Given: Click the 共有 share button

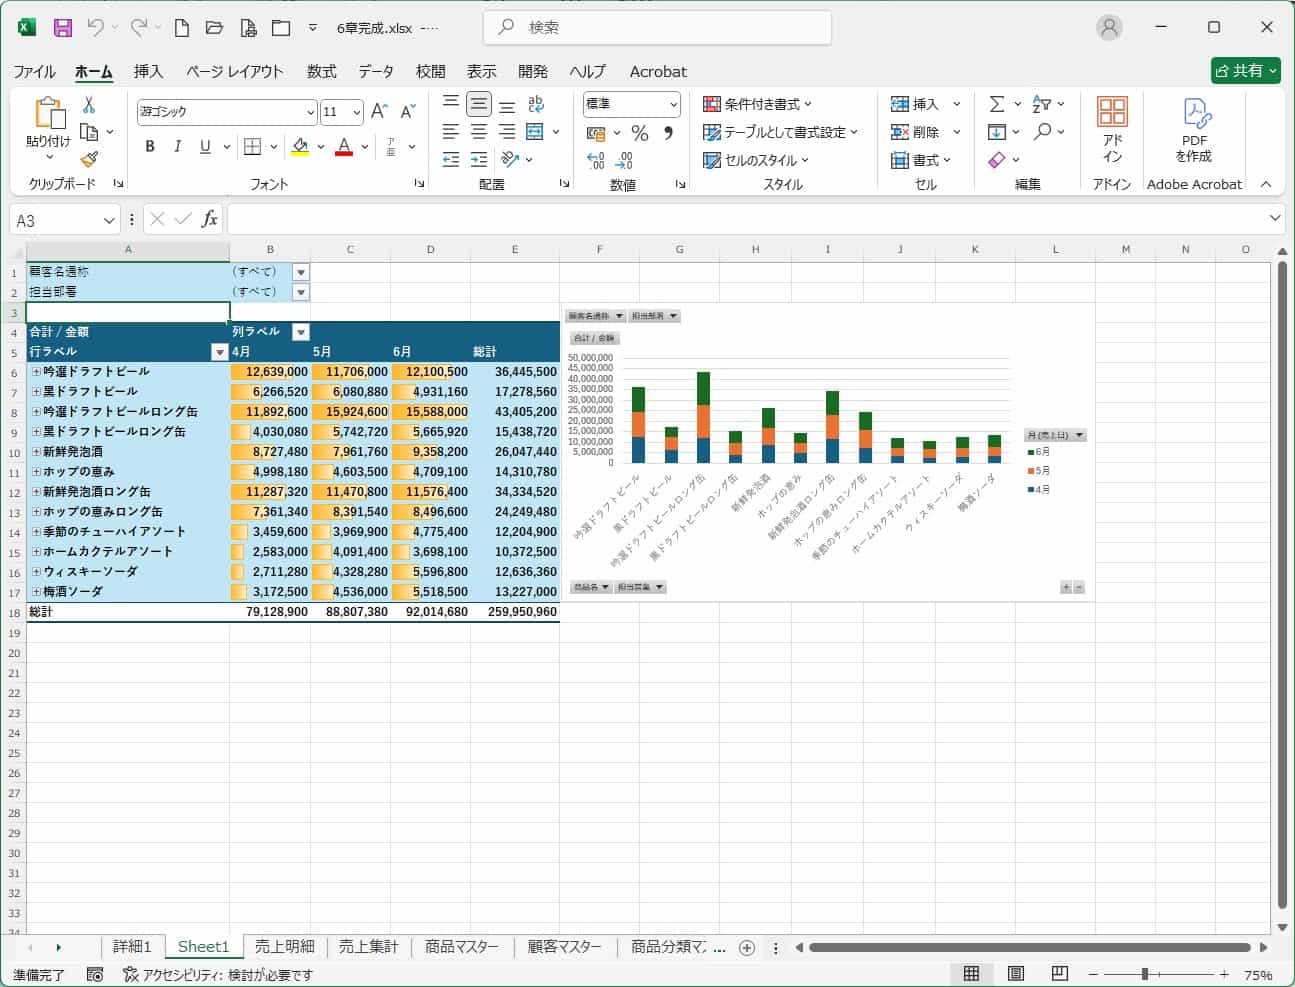Looking at the screenshot, I should 1245,70.
